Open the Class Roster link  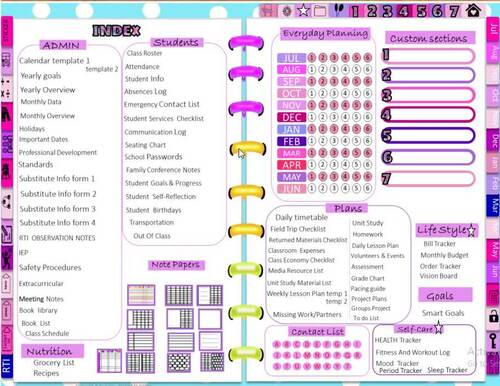[144, 53]
